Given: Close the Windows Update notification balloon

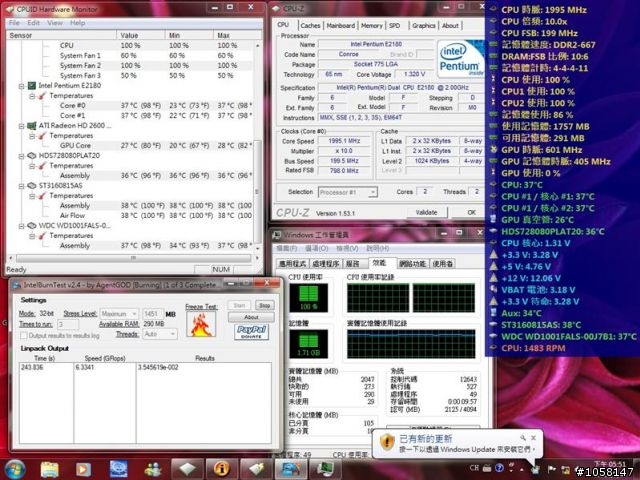Looking at the screenshot, I should (x=533, y=438).
